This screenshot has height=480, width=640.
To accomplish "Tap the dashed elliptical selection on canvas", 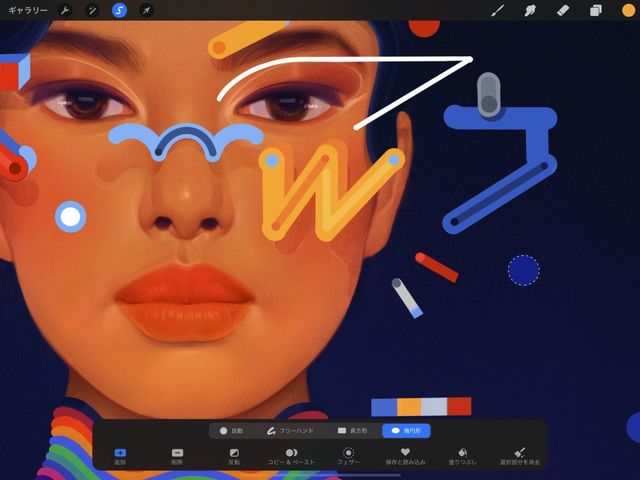I will click(524, 270).
